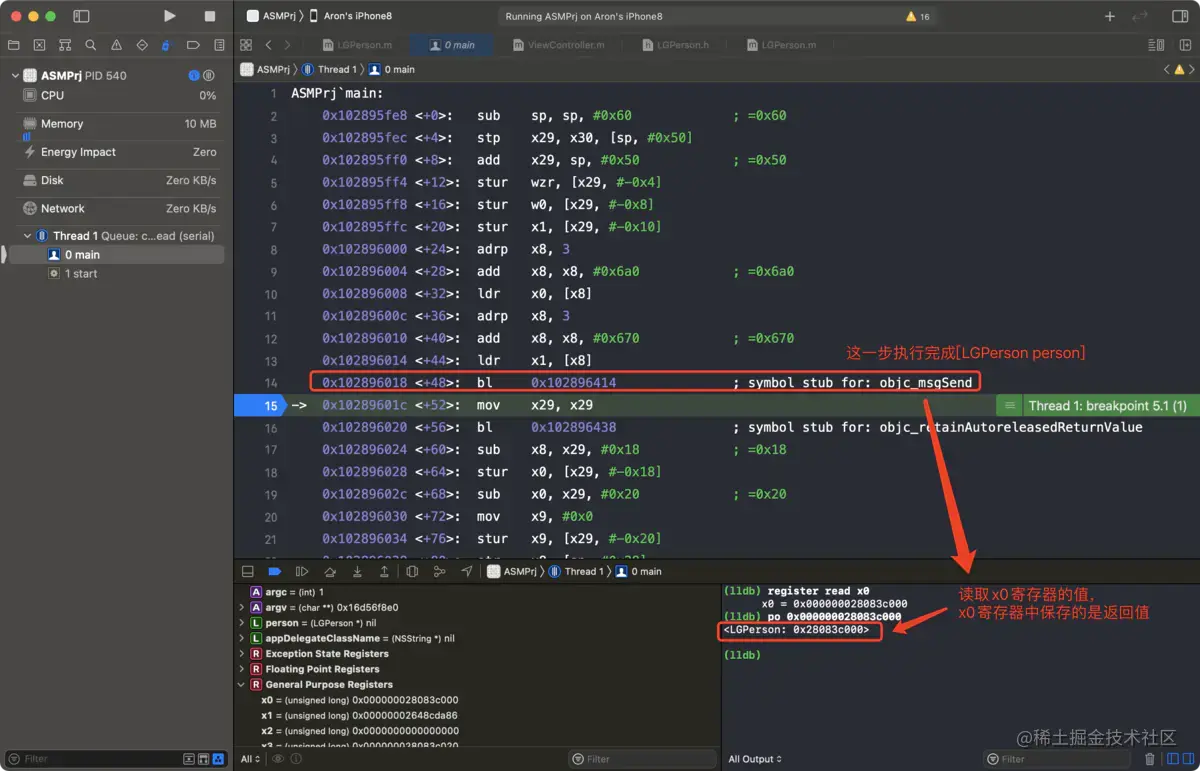Deactivate breakpoints with the blue toggle
This screenshot has width=1200, height=771.
(x=275, y=572)
